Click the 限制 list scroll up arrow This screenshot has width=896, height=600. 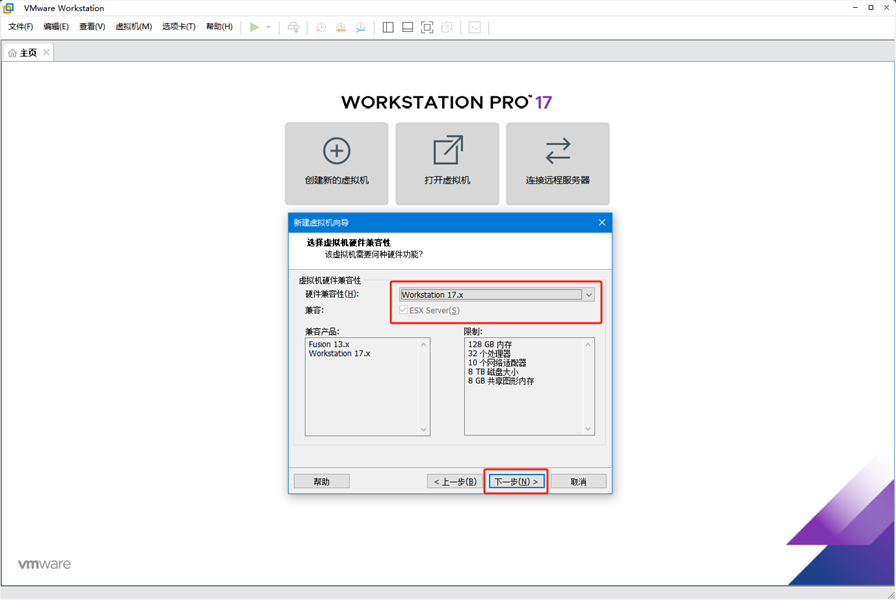[x=588, y=345]
